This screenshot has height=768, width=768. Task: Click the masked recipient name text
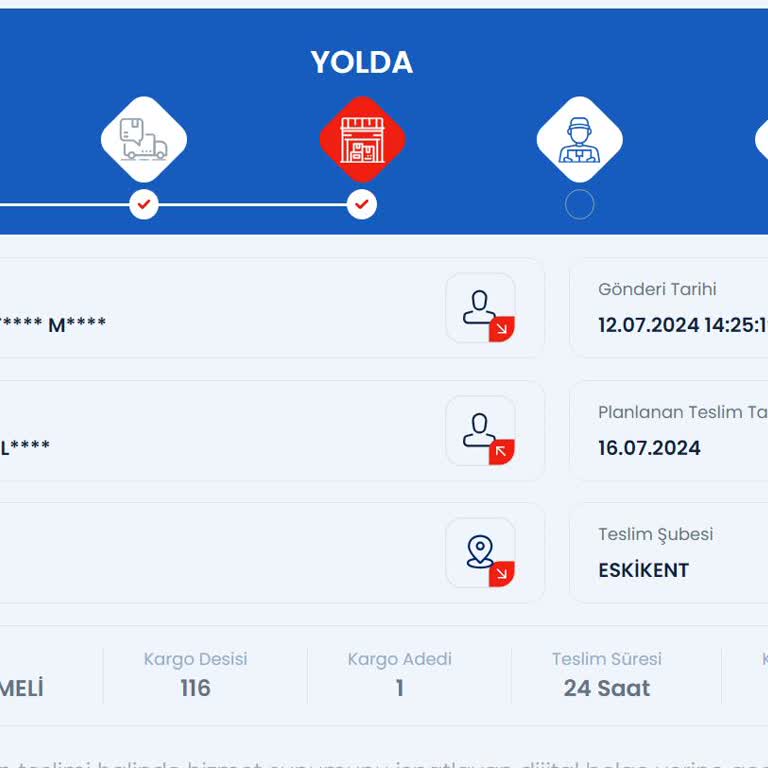pyautogui.click(x=25, y=447)
